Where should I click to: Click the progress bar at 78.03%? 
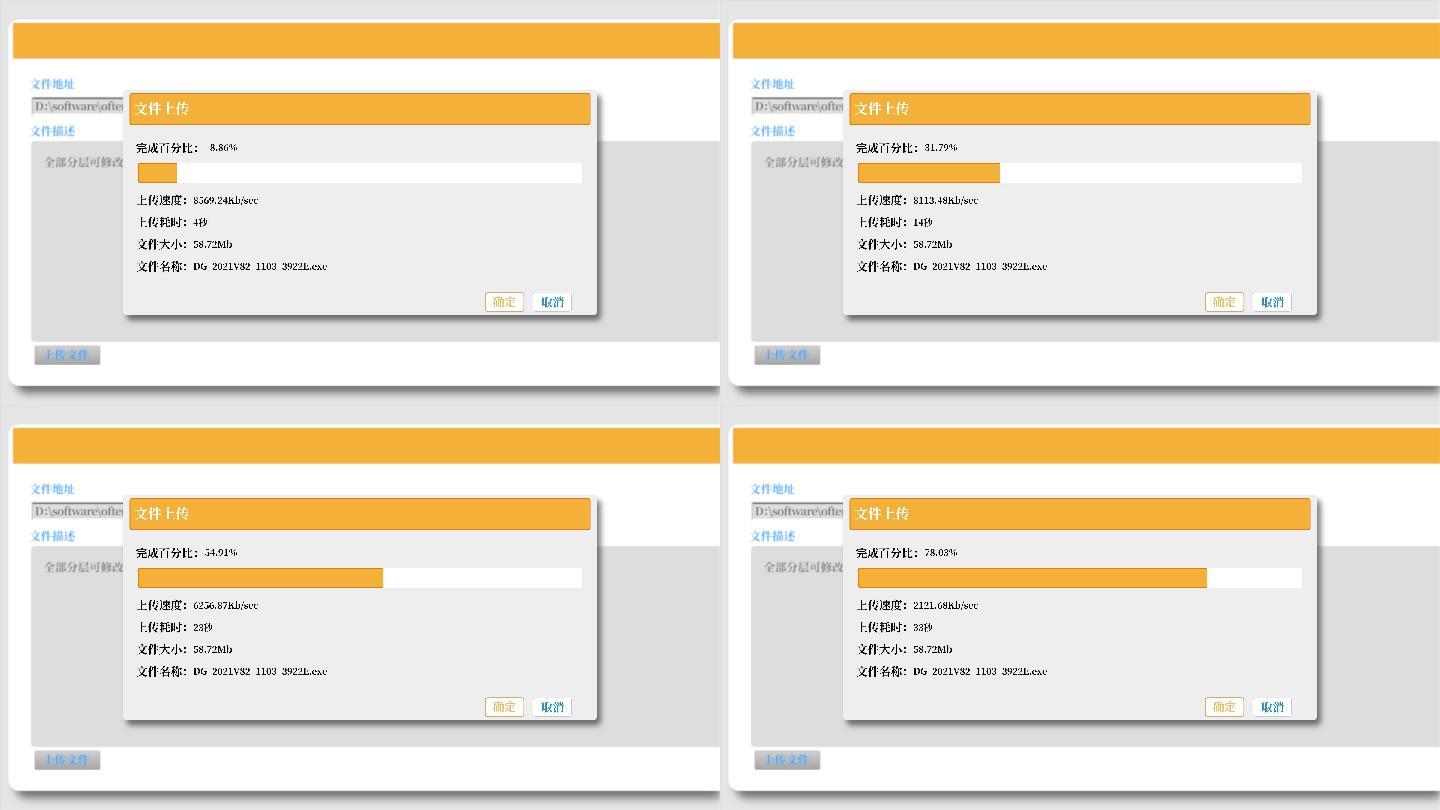pos(1080,578)
